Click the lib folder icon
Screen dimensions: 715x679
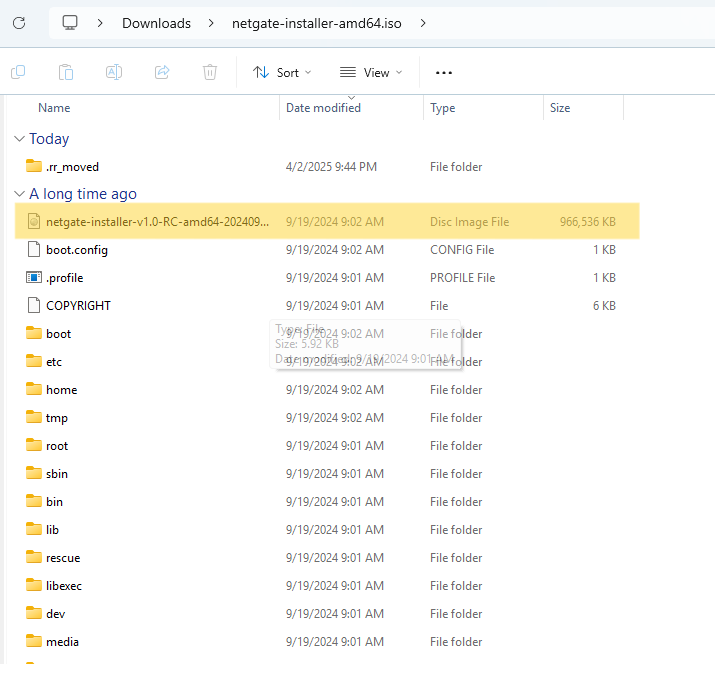(x=34, y=529)
